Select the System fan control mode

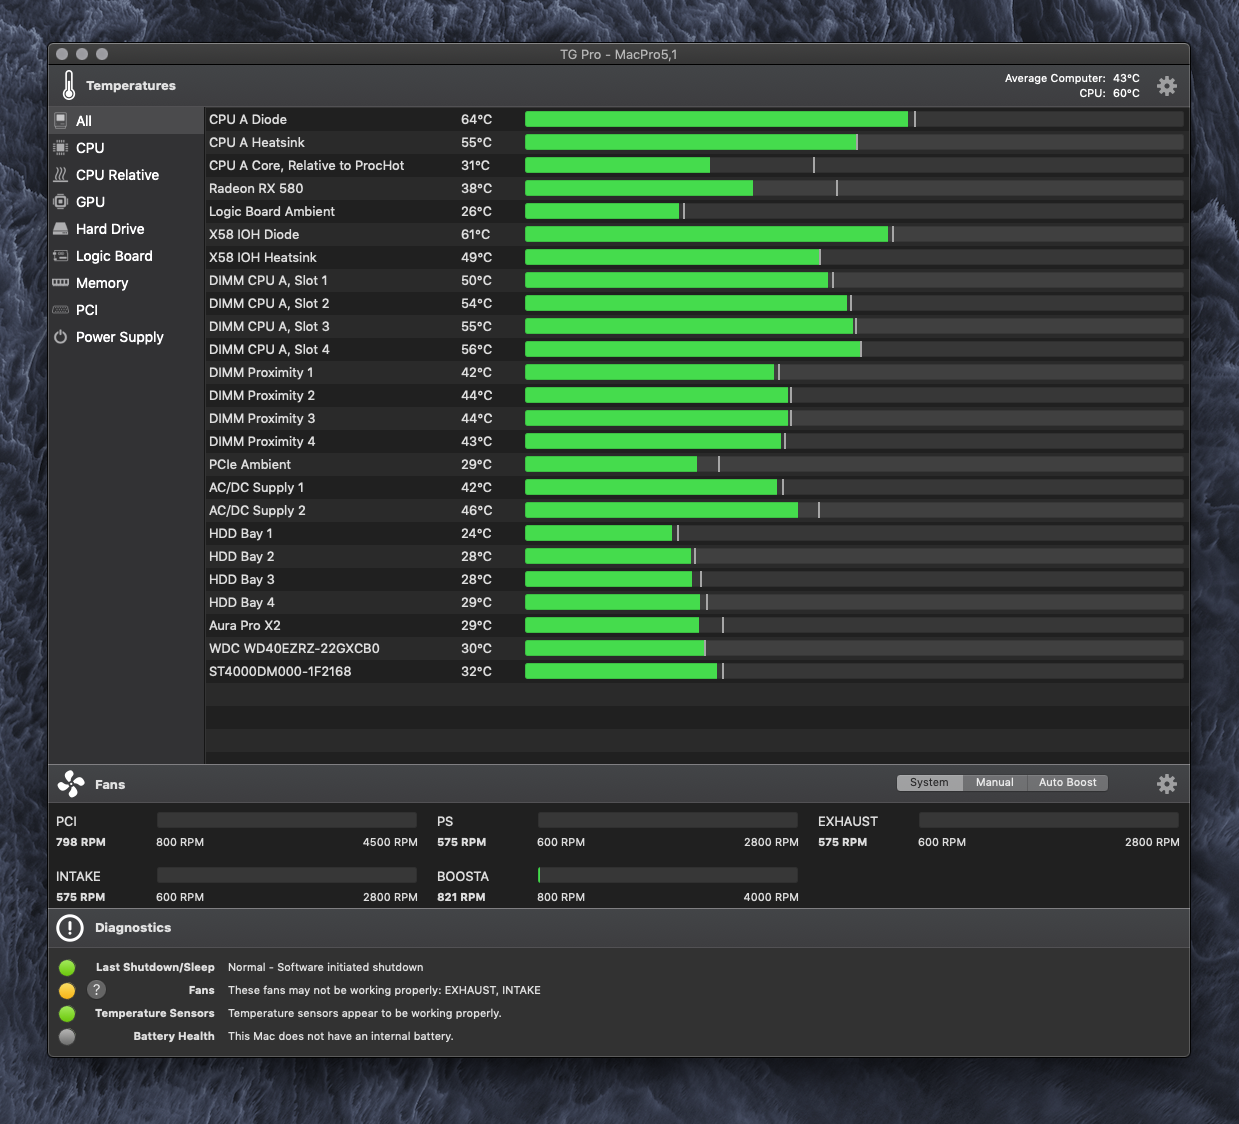929,782
